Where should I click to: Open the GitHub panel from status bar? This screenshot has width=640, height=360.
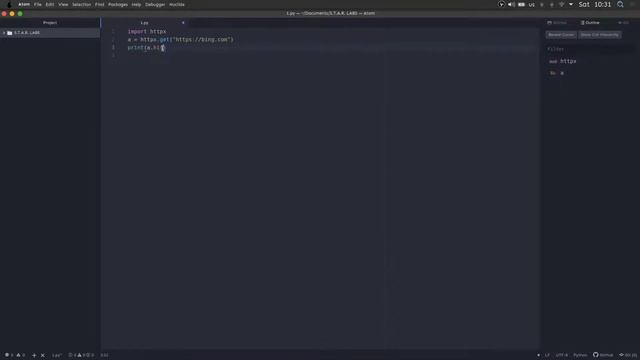pyautogui.click(x=603, y=355)
